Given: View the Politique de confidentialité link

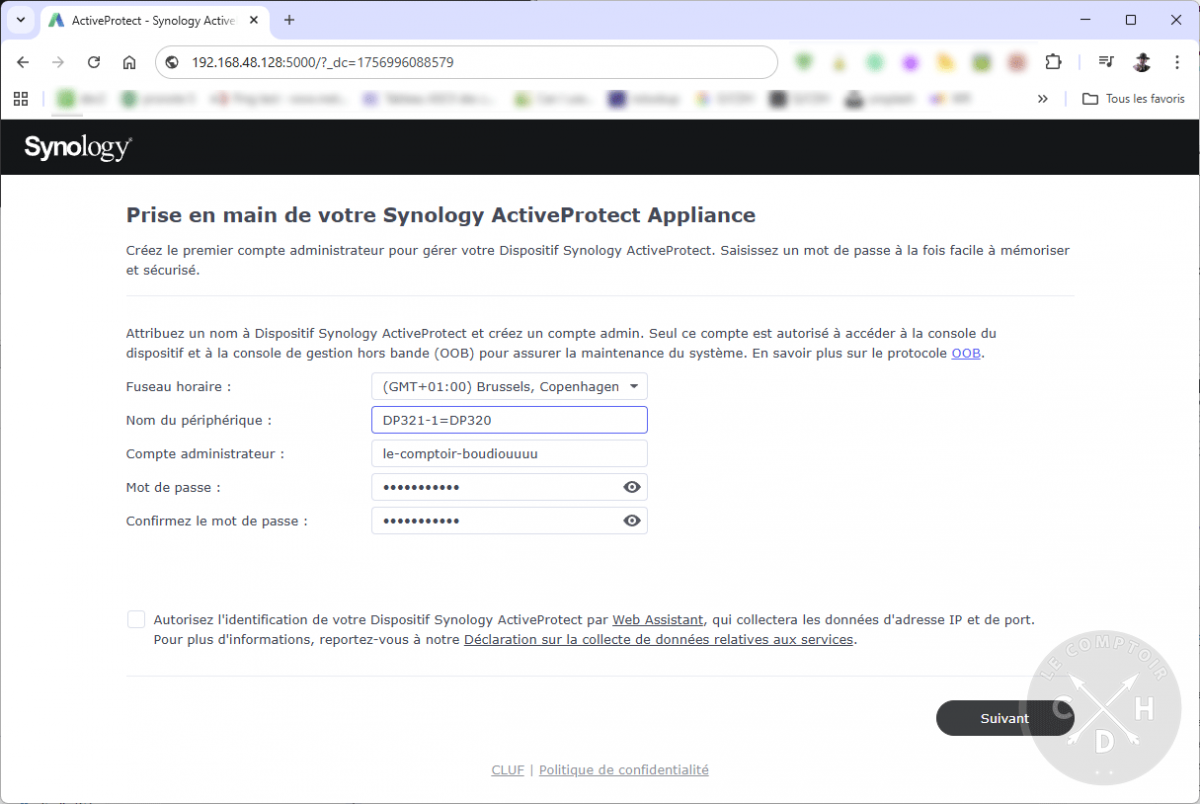Looking at the screenshot, I should click(x=623, y=770).
